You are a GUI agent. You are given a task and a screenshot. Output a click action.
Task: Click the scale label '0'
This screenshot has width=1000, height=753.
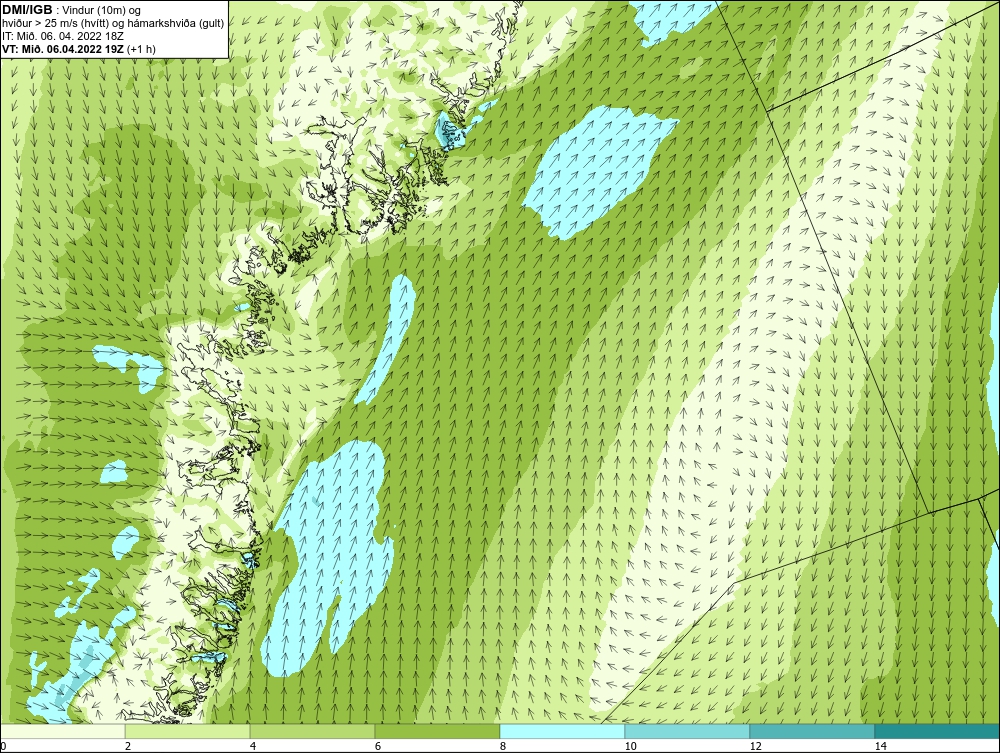pos(3,746)
